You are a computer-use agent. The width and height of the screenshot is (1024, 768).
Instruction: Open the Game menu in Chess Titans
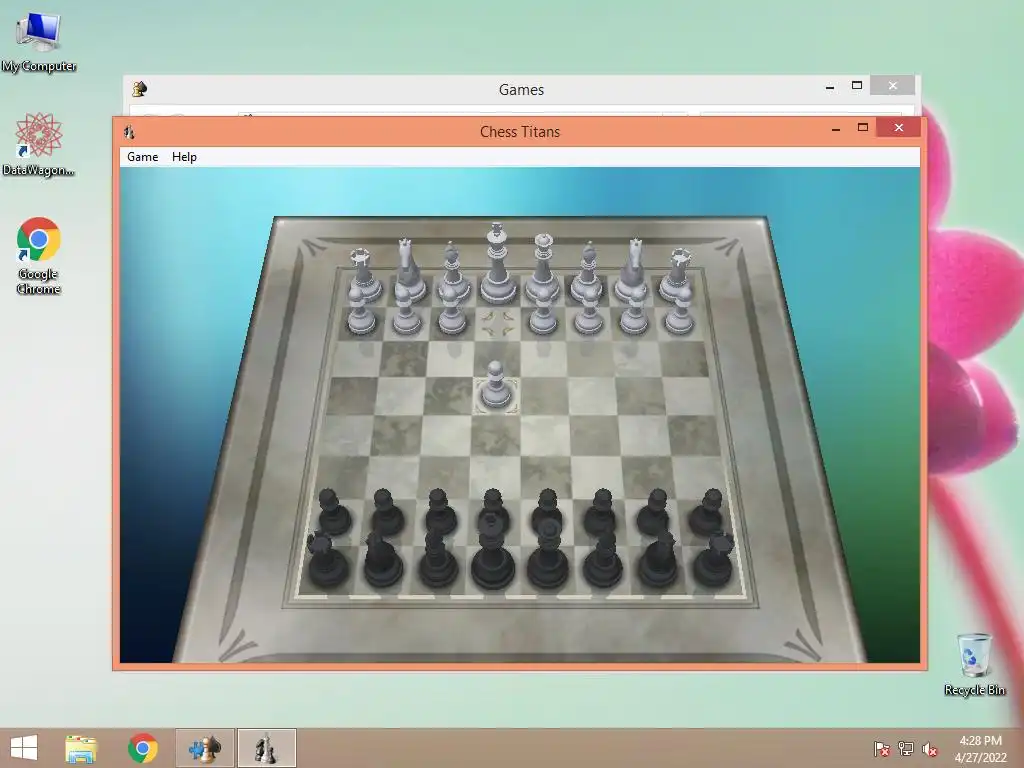142,157
